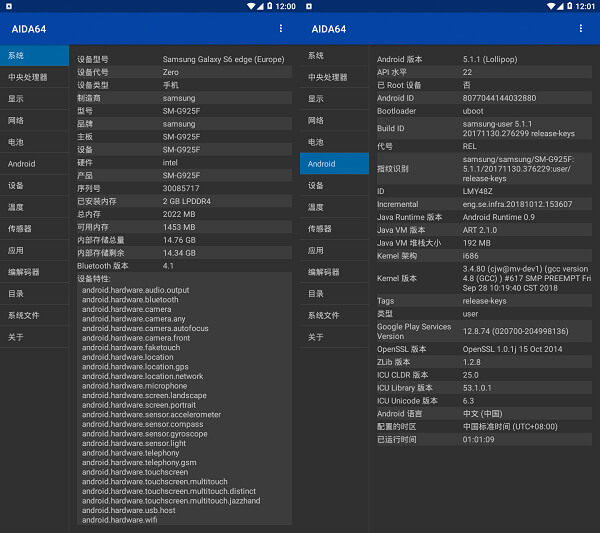Open 电池 section in left screen sidebar
Viewport: 600px width, 533px height.
pos(34,142)
